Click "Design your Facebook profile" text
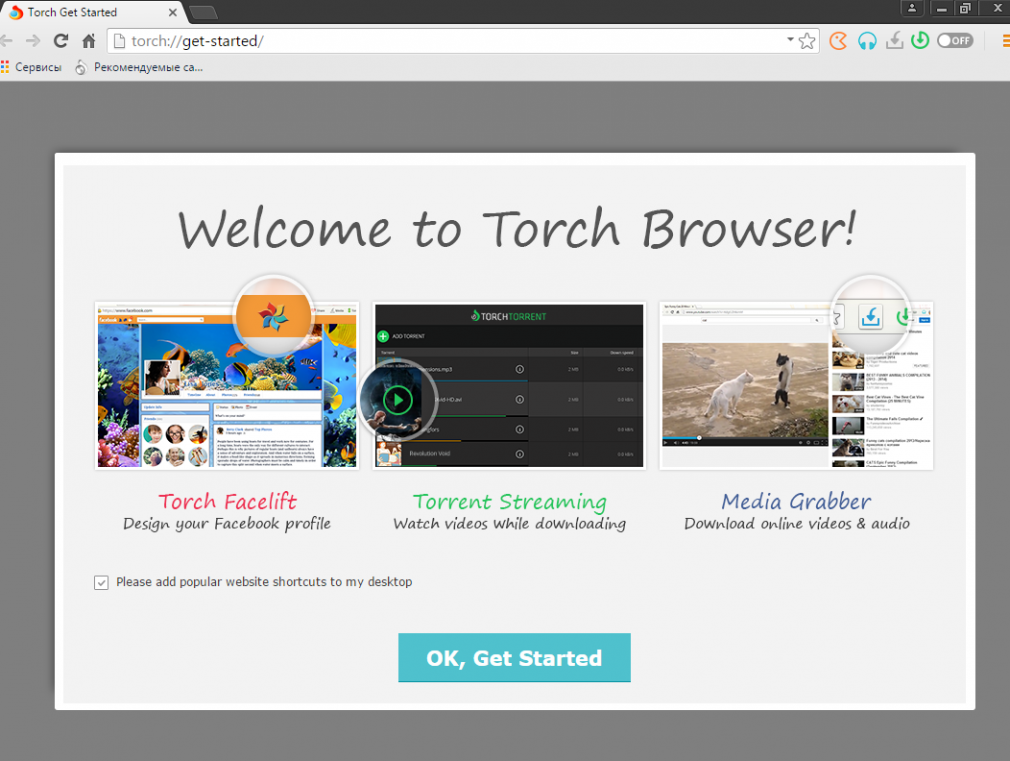The width and height of the screenshot is (1010, 761). (x=227, y=524)
